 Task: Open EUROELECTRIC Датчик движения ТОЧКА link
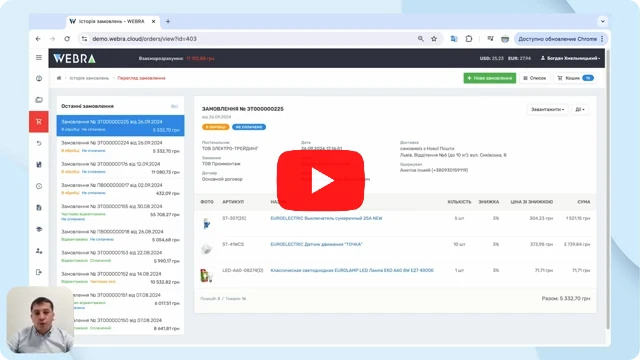tap(316, 244)
